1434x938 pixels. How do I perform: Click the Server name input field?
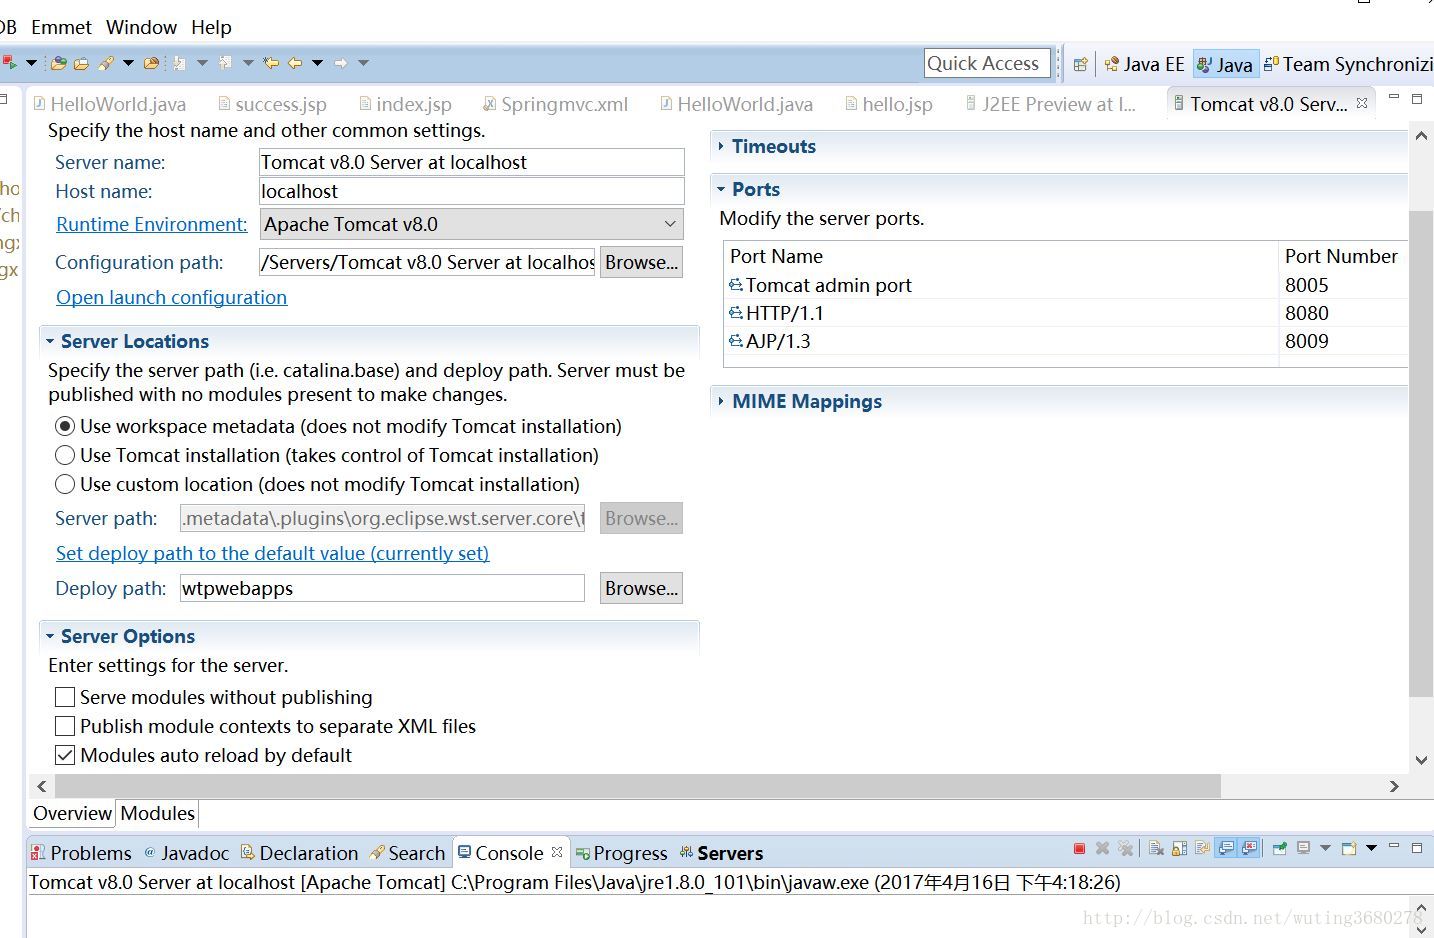[x=472, y=162]
